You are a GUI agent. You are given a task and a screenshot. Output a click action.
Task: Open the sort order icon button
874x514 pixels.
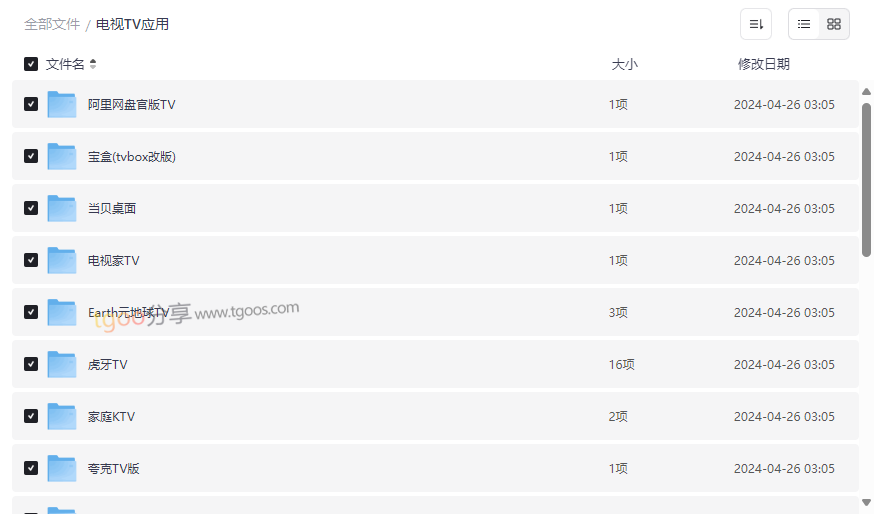tap(756, 24)
